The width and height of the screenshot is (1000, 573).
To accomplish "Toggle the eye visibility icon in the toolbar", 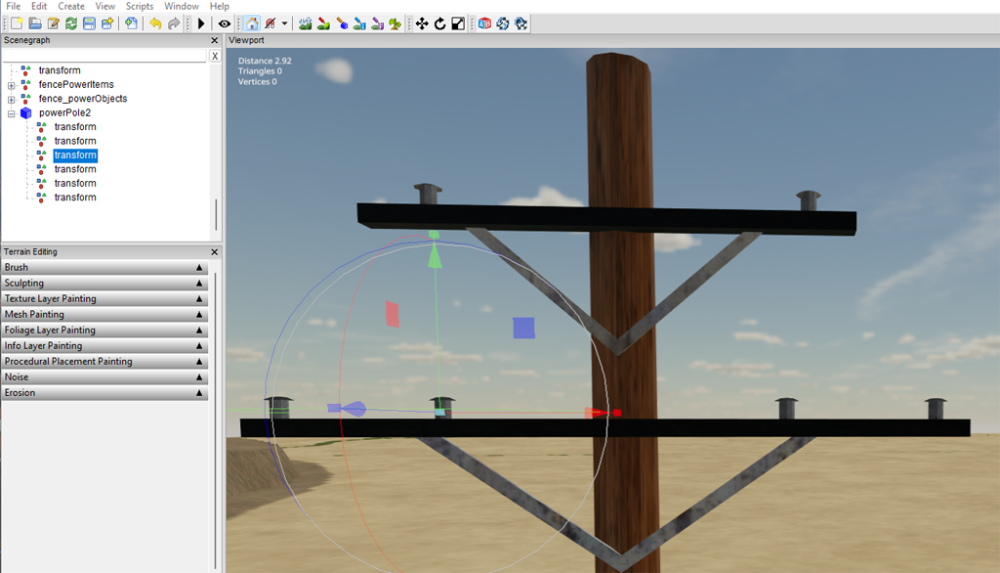I will (225, 23).
